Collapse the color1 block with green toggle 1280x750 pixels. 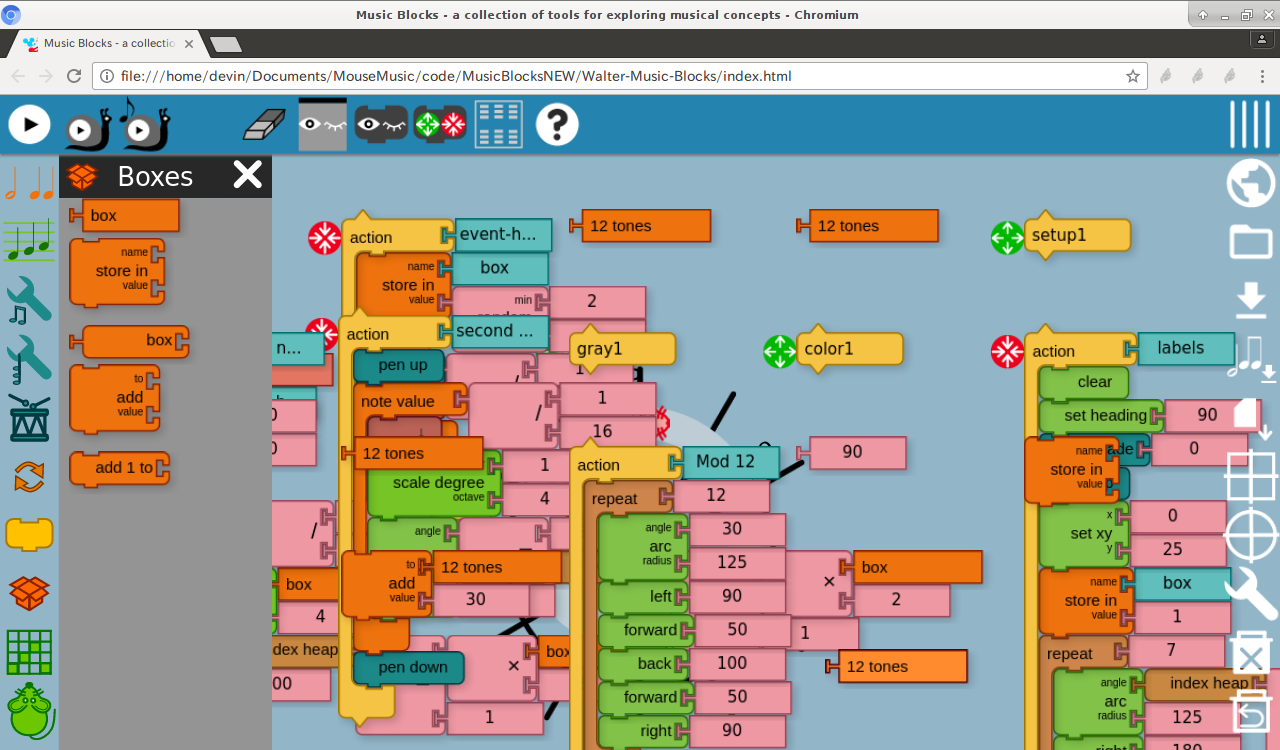coord(780,351)
